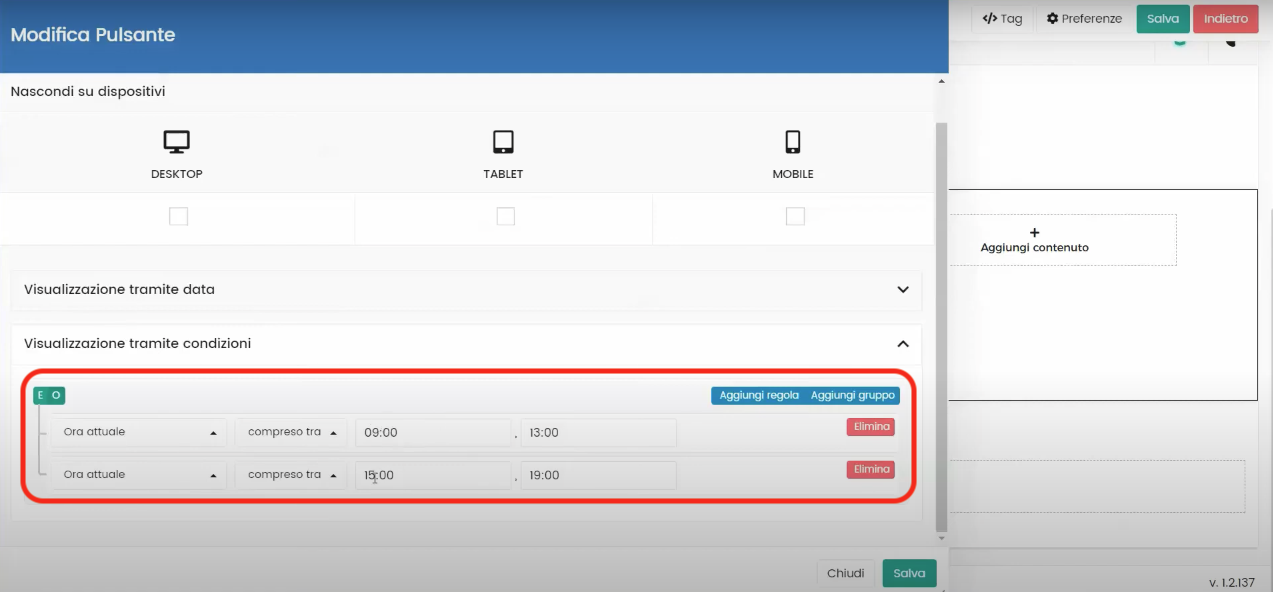Edit the 15:00 start time field
The image size is (1273, 592).
click(x=433, y=475)
